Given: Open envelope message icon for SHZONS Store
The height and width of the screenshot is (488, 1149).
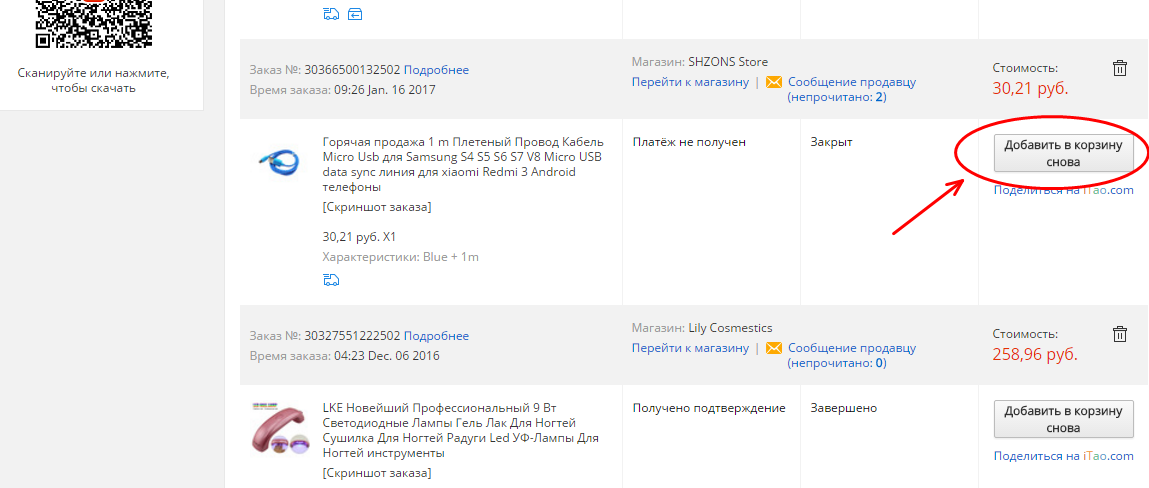Looking at the screenshot, I should tap(774, 82).
